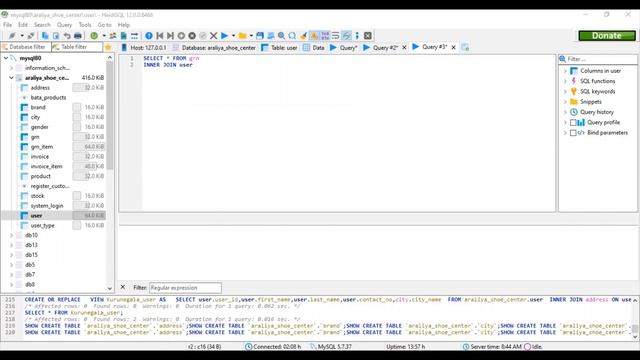The image size is (640, 360).
Task: Toggle the wrap long lines icon
Action: (336, 36)
